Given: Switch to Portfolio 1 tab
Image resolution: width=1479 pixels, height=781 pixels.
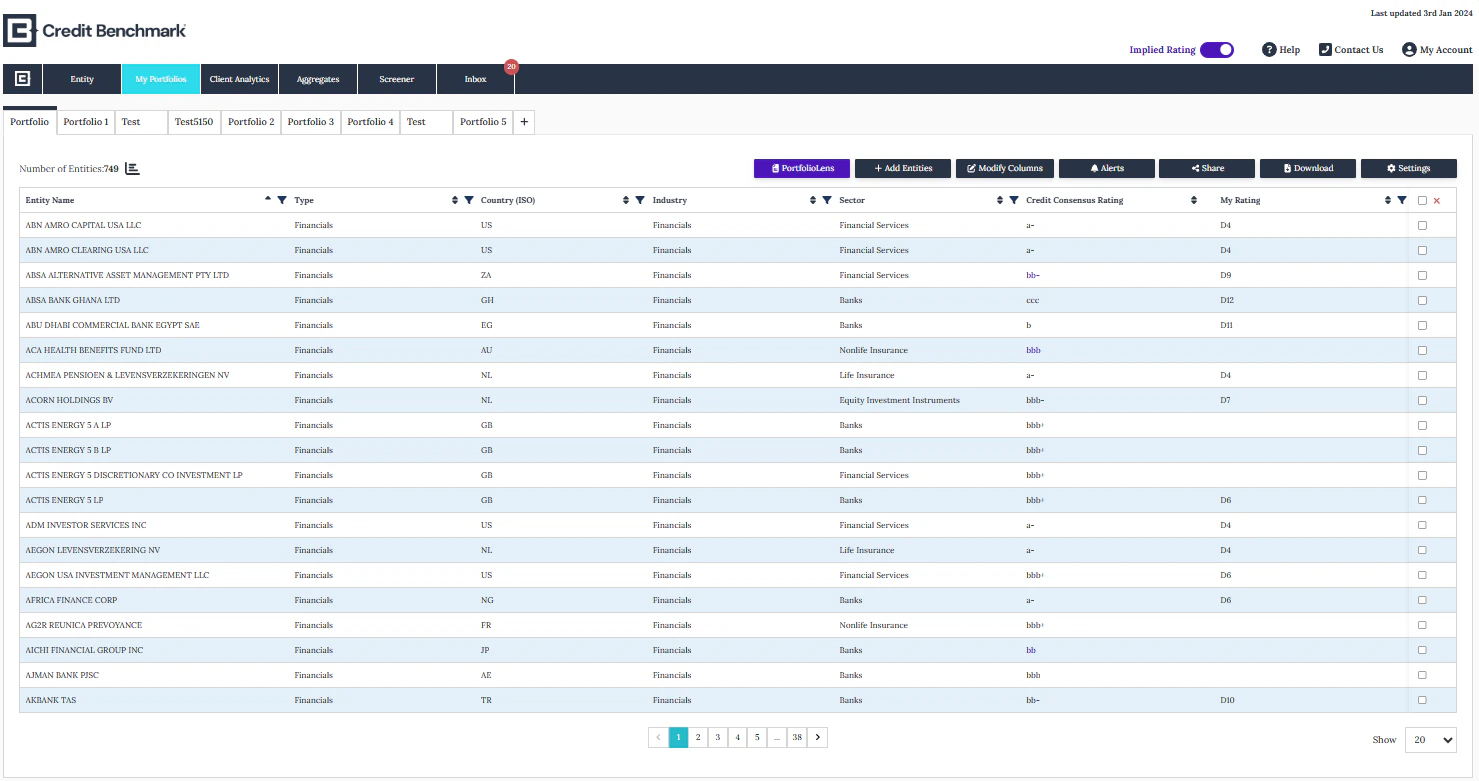Looking at the screenshot, I should (86, 122).
